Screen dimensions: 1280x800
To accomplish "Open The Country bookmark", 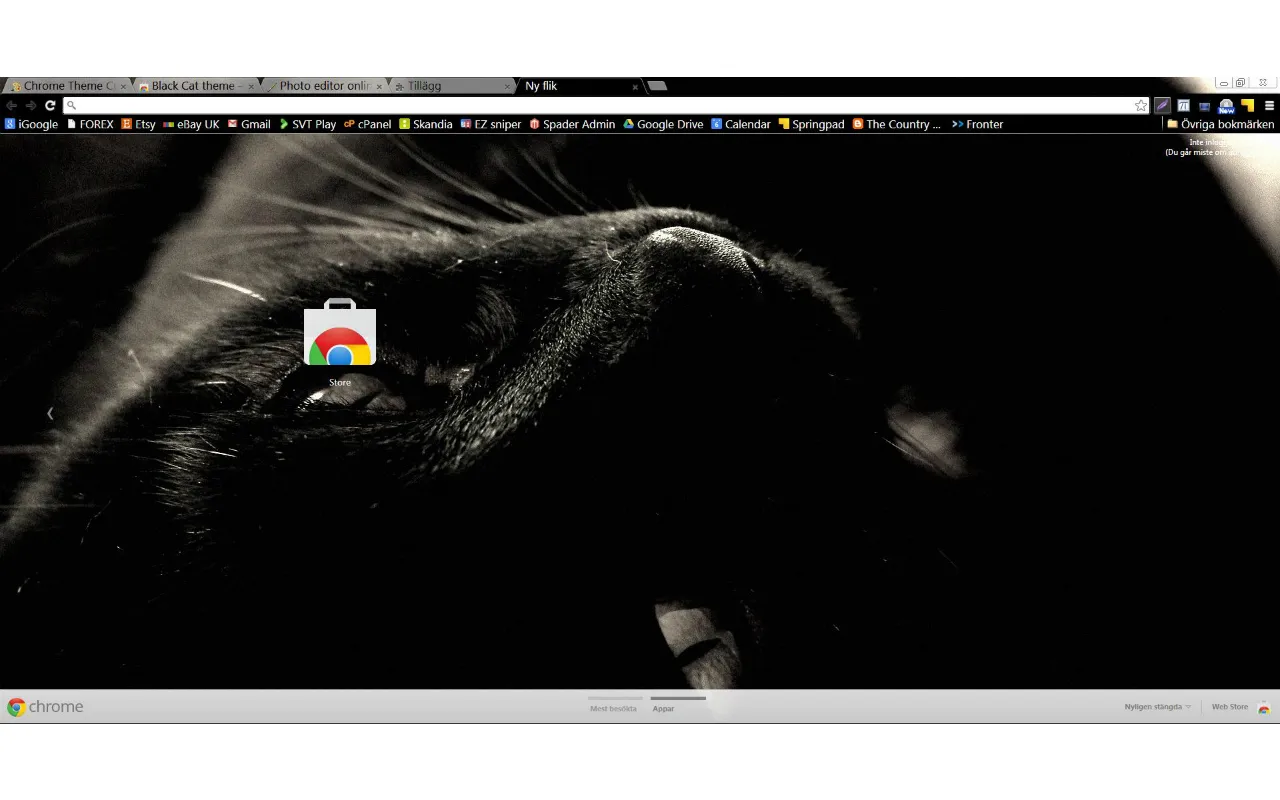I will click(x=897, y=124).
